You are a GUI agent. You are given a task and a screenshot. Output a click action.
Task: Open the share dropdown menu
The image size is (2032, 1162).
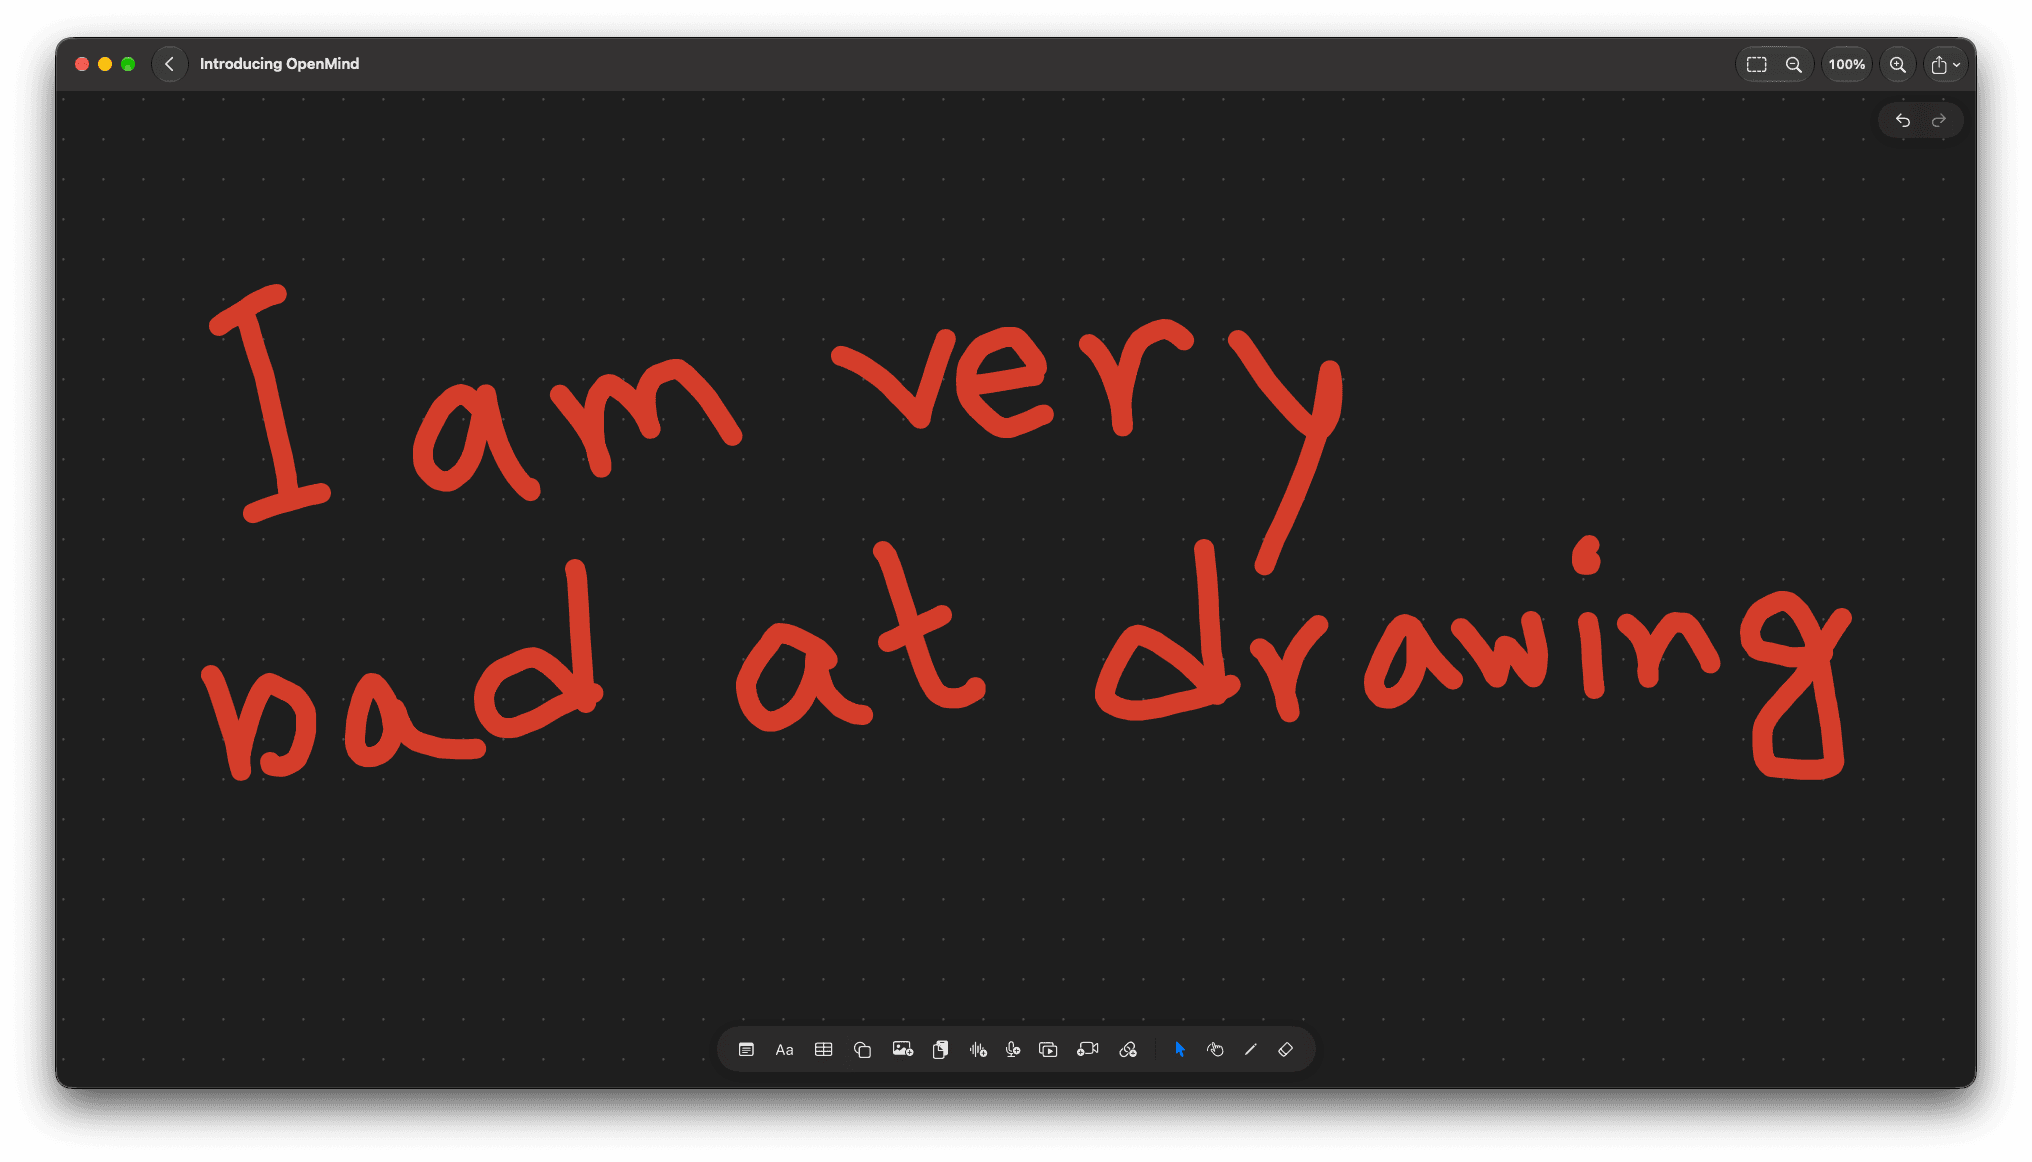point(1945,64)
